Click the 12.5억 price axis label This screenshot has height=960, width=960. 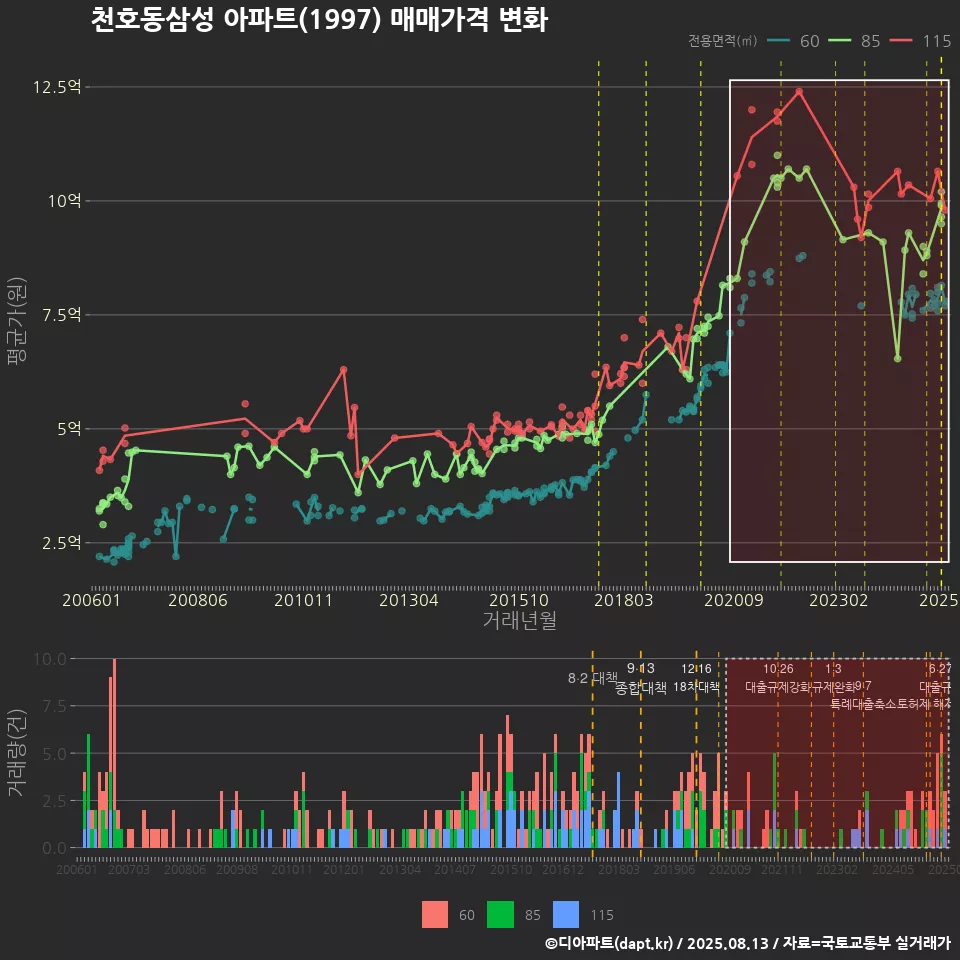click(x=57, y=87)
